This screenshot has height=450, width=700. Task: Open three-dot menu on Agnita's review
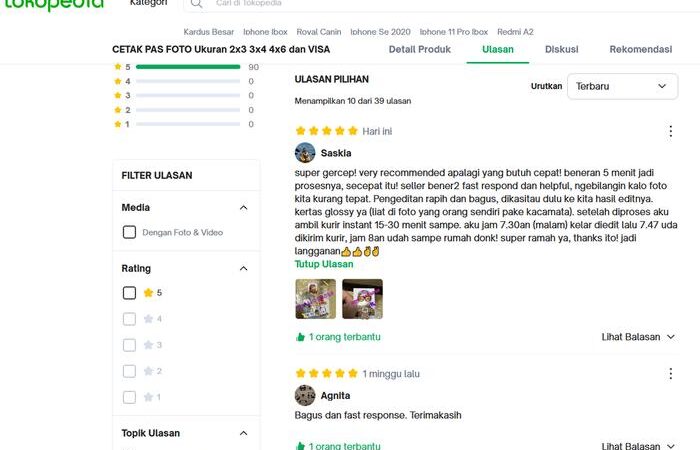671,374
